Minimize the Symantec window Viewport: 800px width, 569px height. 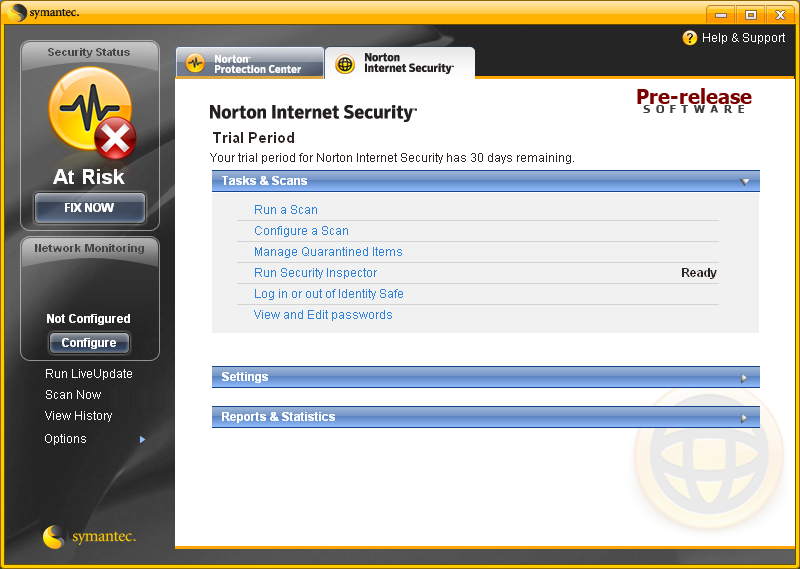coord(720,14)
